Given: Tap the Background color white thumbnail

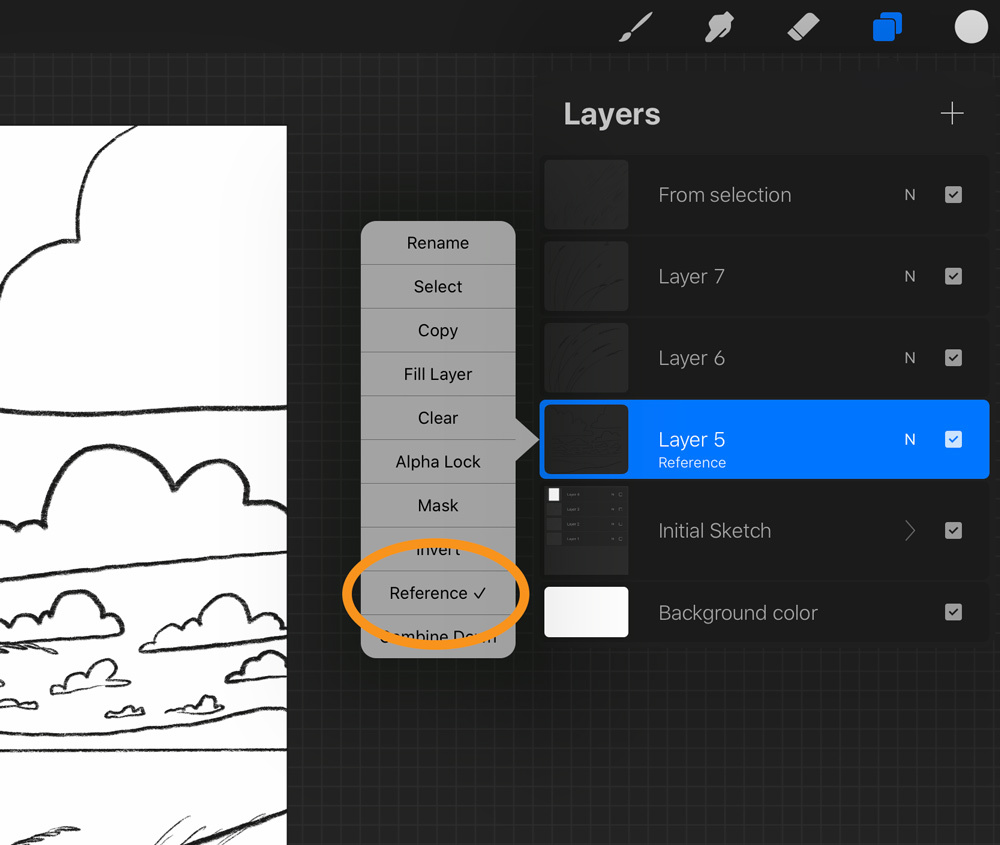Looking at the screenshot, I should 586,612.
